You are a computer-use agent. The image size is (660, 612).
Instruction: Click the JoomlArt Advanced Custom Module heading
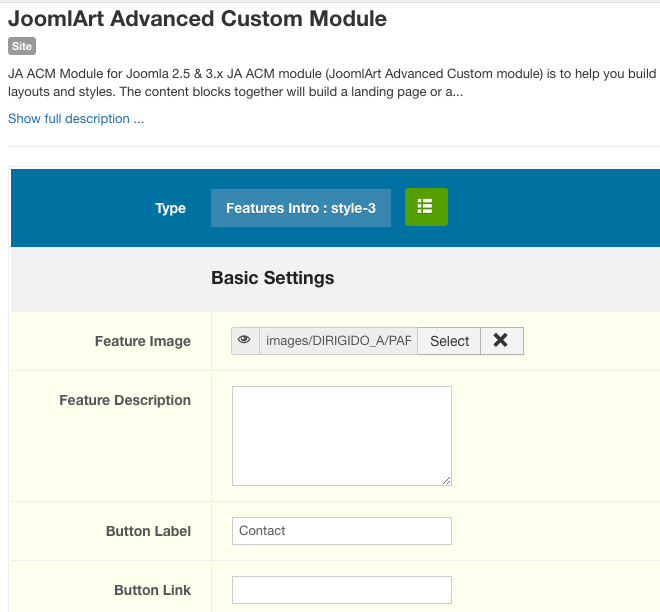197,18
